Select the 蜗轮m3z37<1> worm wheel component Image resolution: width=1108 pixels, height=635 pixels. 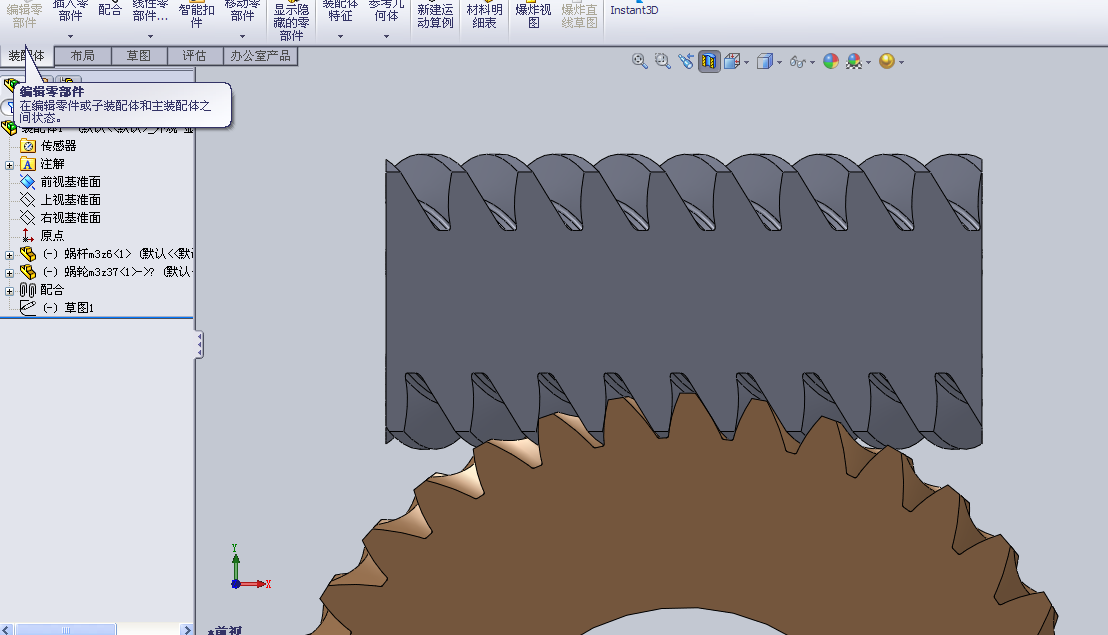click(x=106, y=271)
